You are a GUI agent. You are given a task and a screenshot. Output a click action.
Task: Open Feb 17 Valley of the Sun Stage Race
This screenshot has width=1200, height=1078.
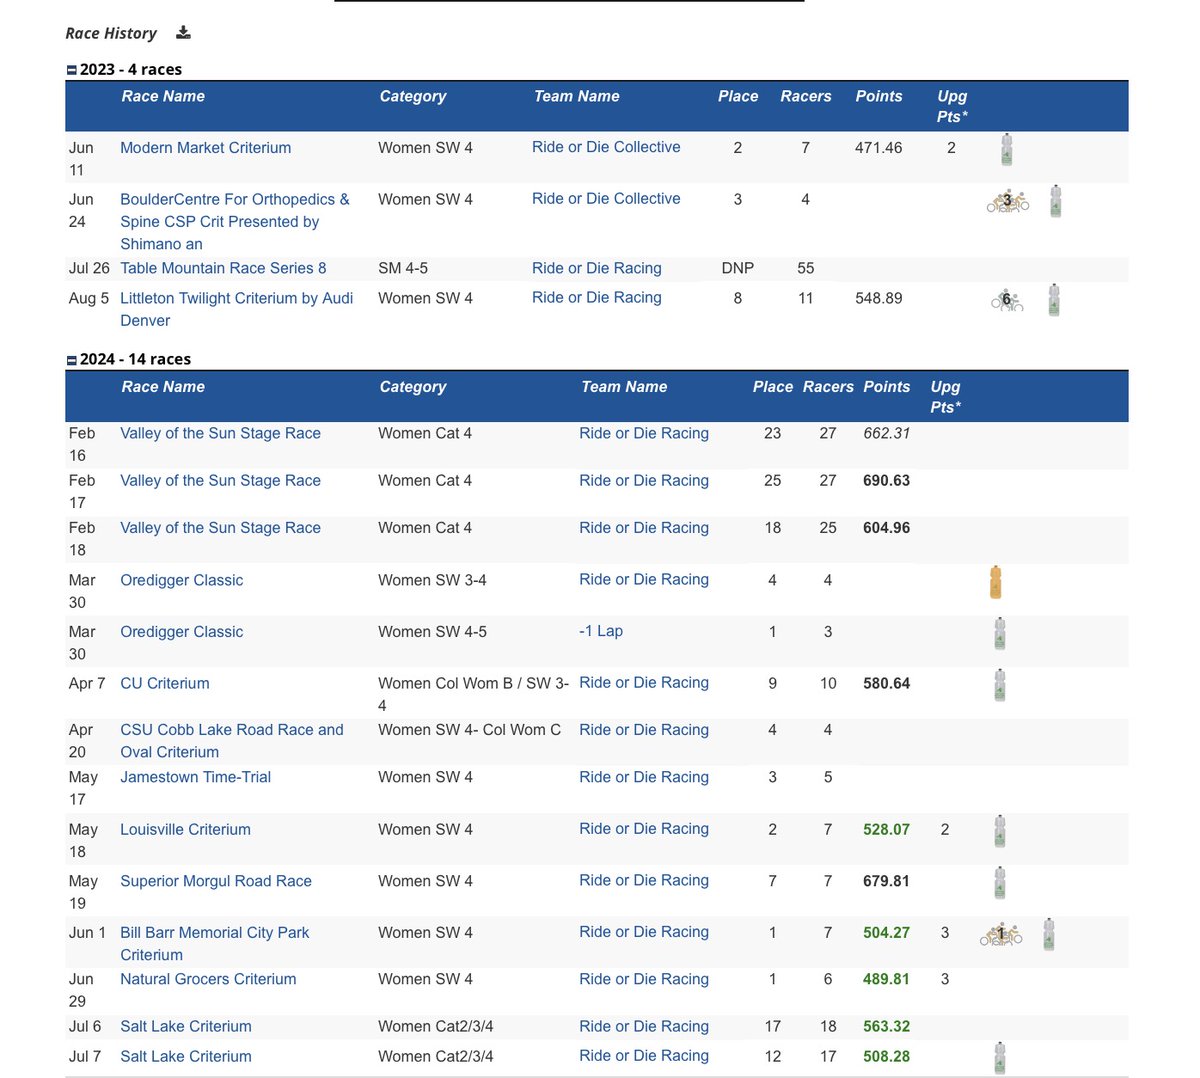coord(220,480)
